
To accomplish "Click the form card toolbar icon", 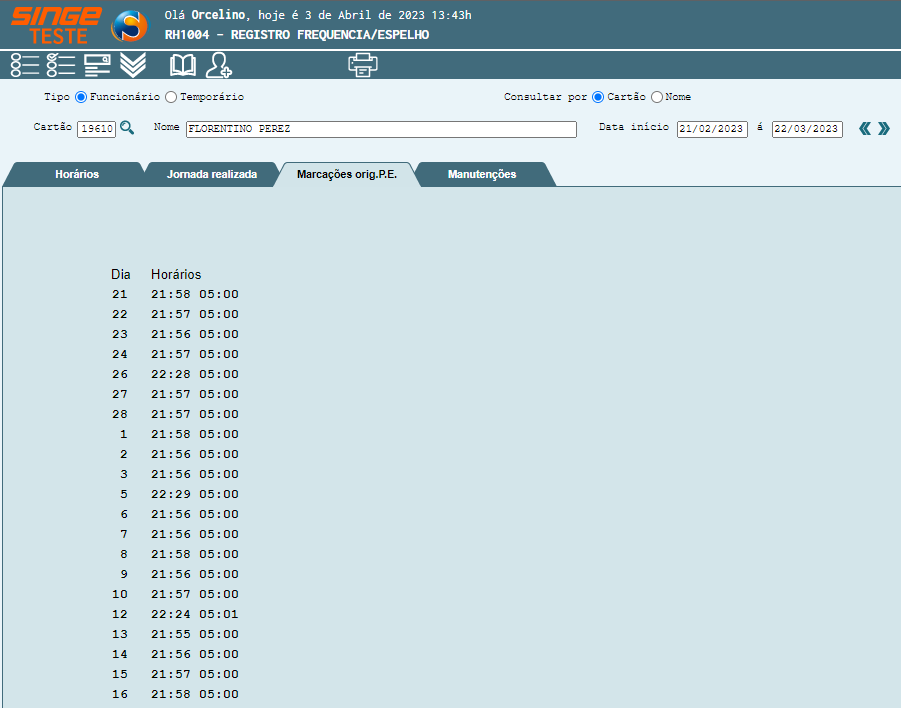I will [x=97, y=65].
